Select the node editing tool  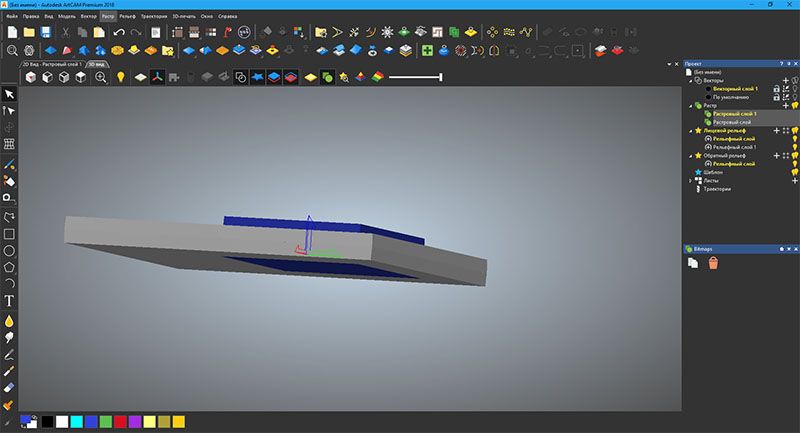click(9, 111)
